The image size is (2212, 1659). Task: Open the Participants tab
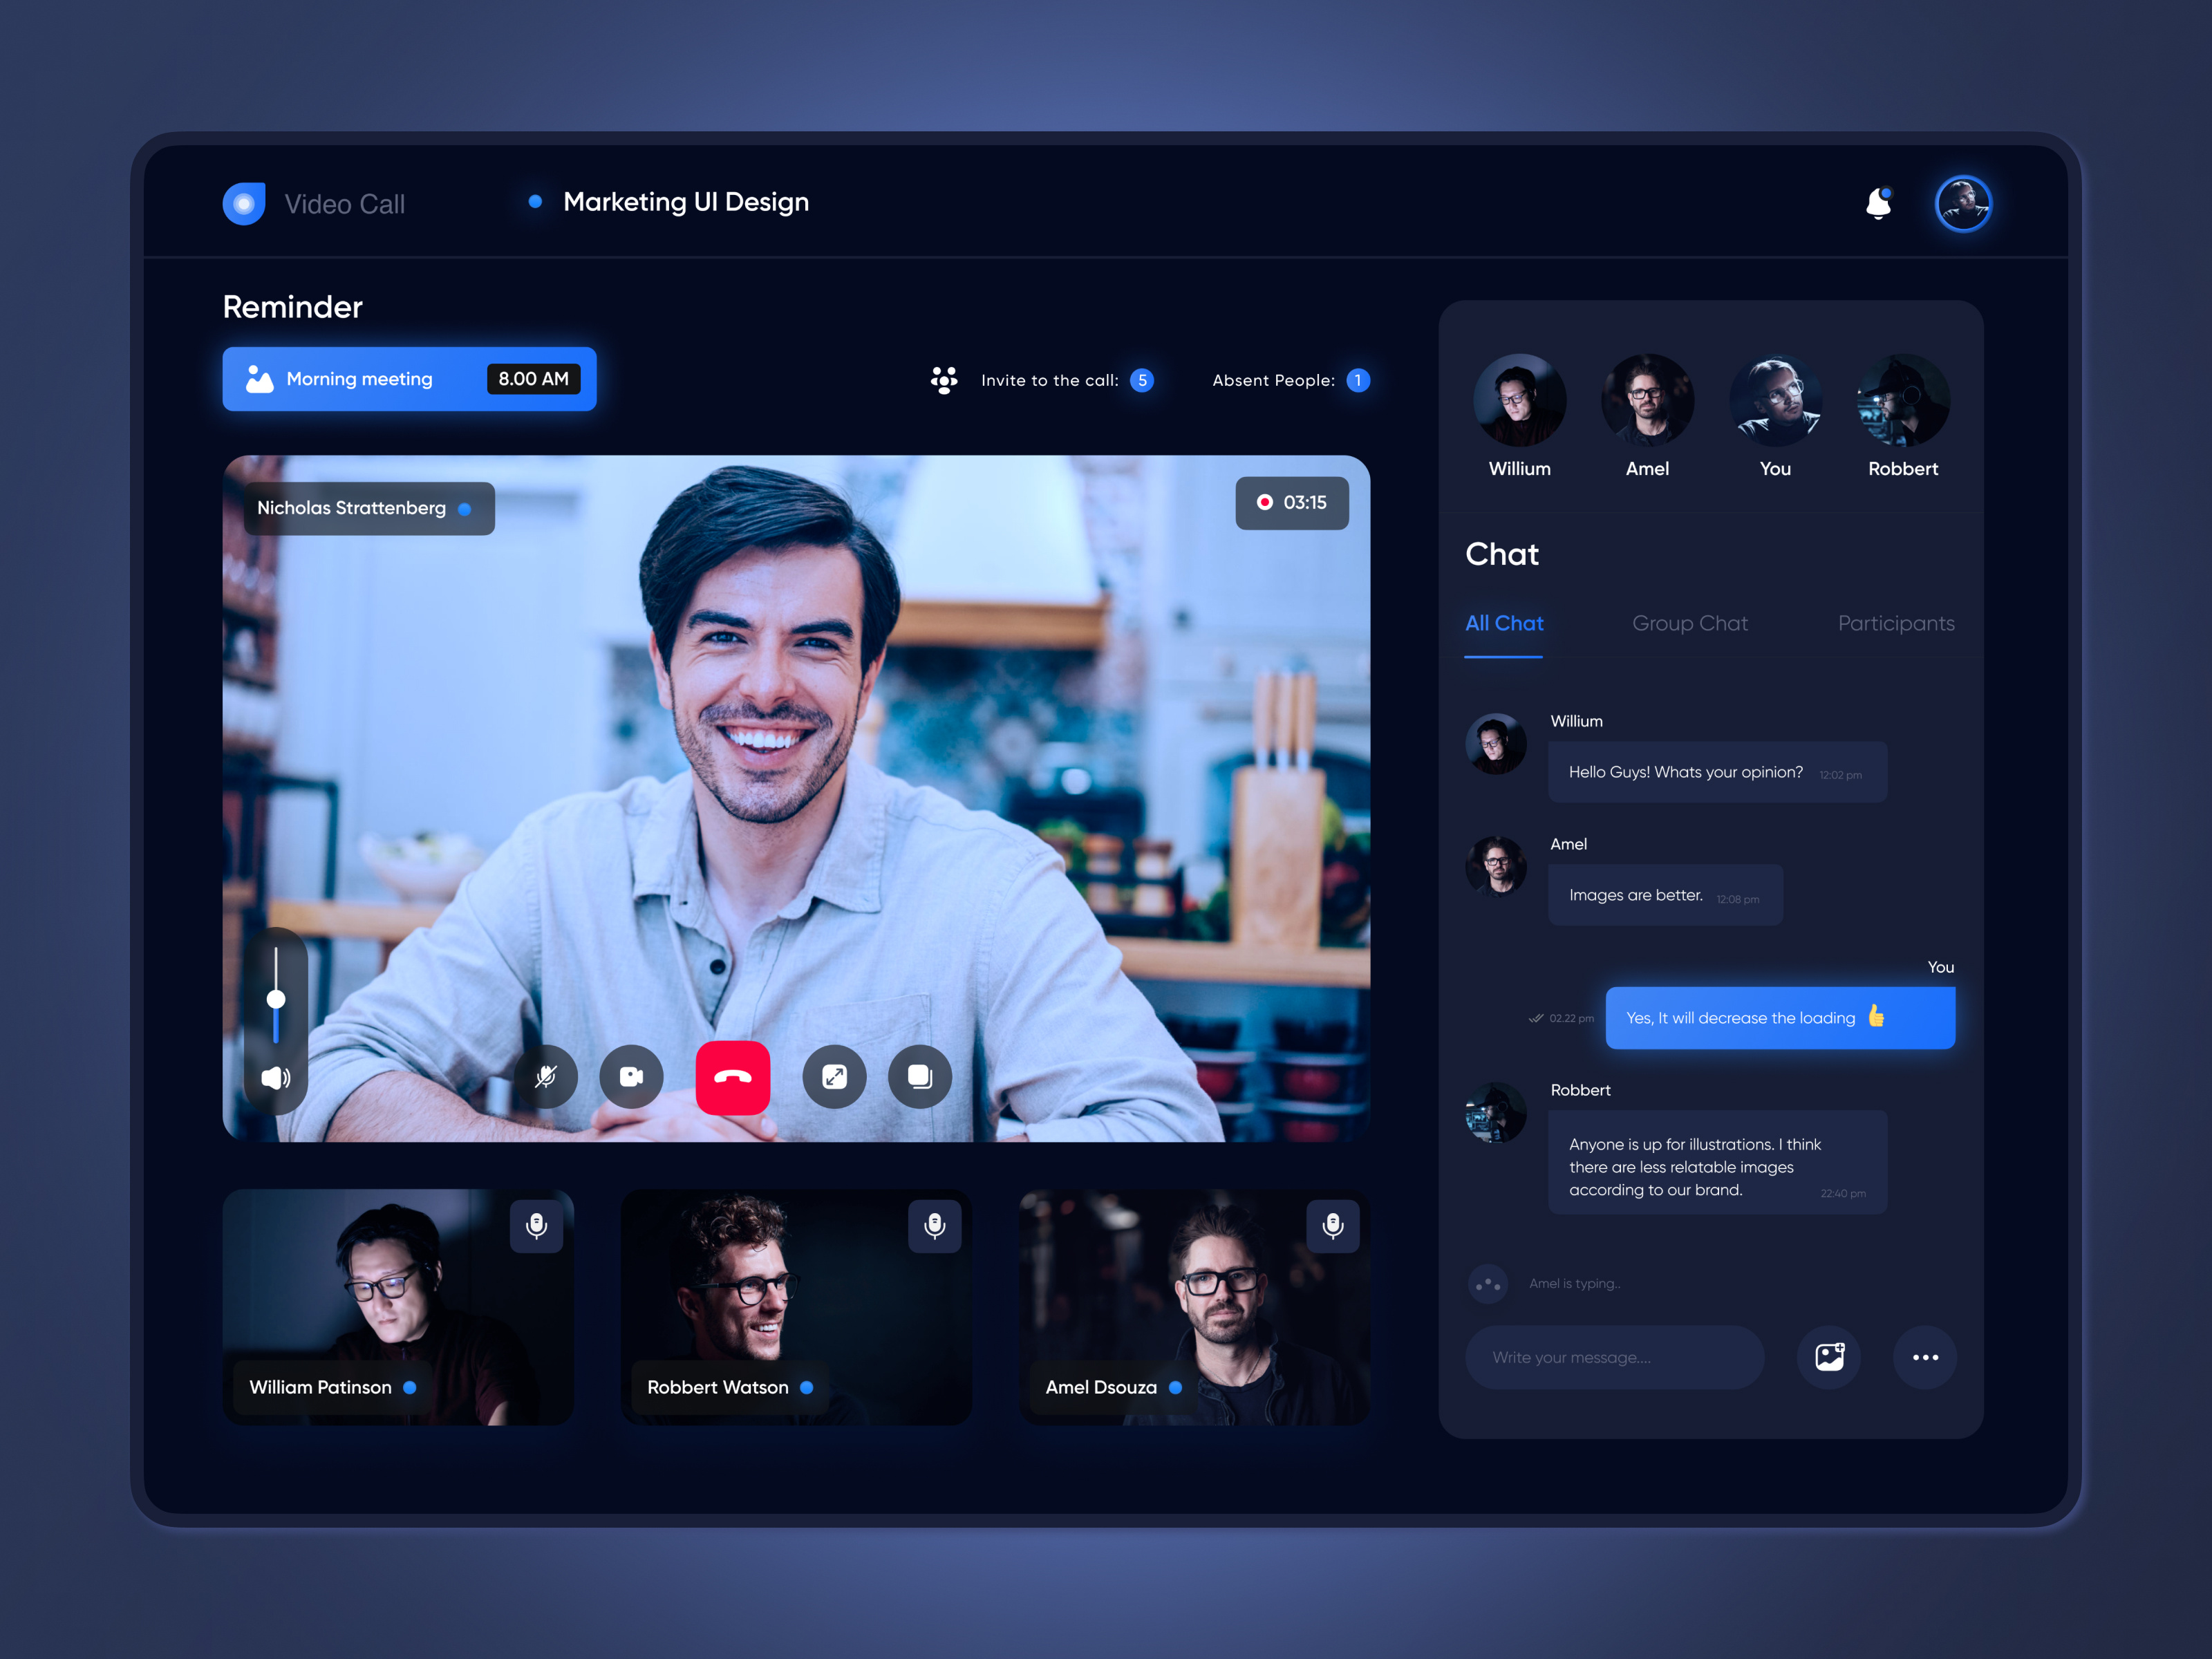pyautogui.click(x=1895, y=623)
